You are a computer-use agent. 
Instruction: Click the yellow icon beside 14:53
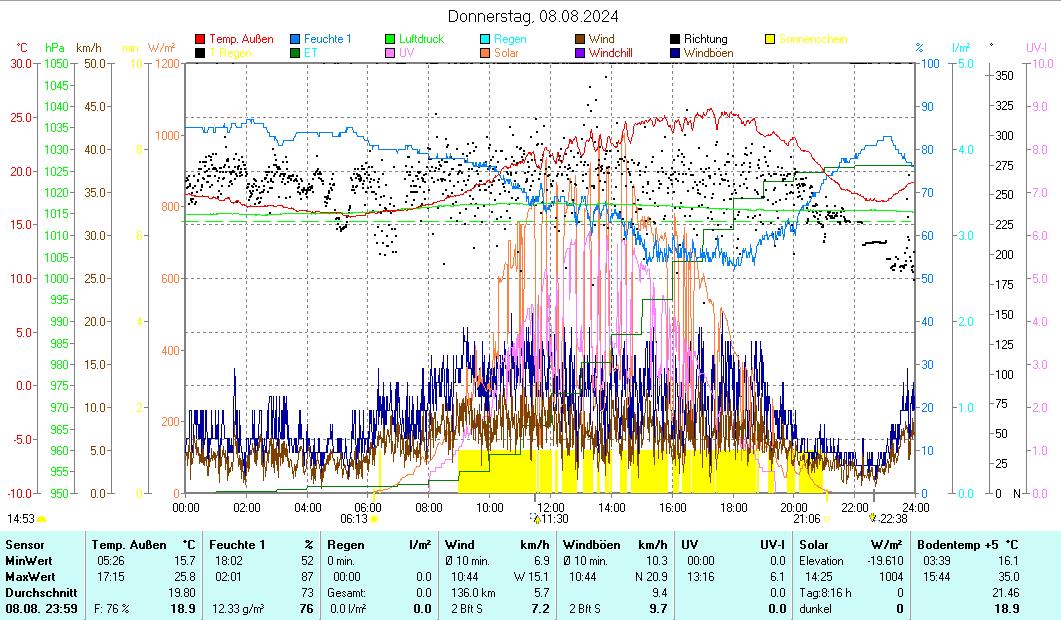[42, 519]
